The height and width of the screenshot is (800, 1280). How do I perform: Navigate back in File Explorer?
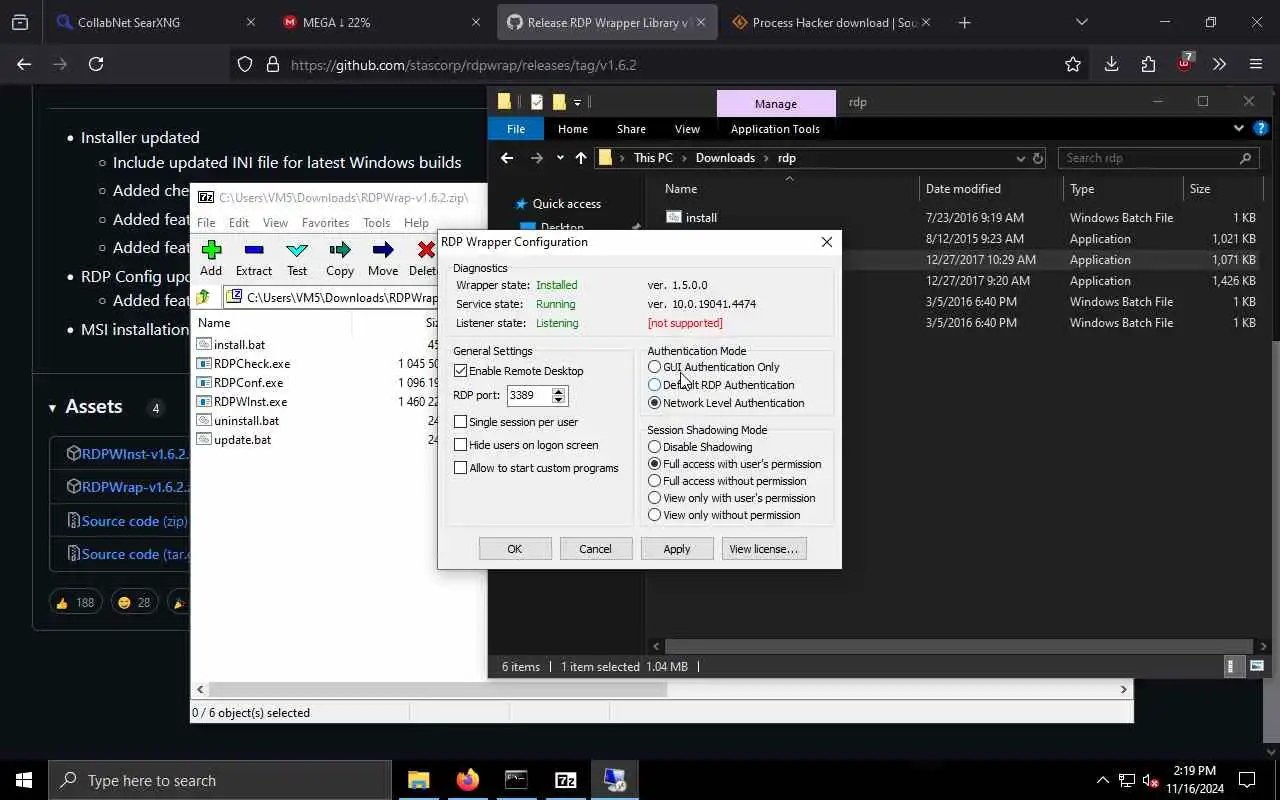[507, 158]
